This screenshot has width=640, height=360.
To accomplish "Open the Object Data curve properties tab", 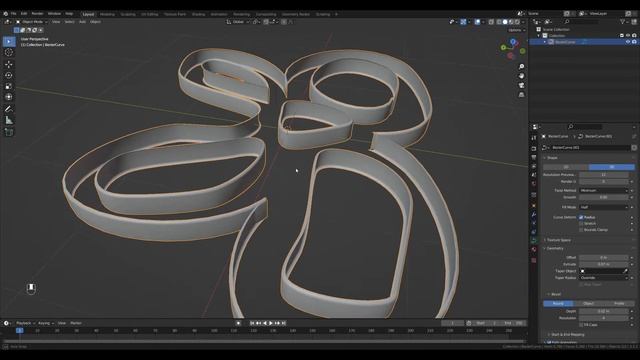I will [x=534, y=241].
